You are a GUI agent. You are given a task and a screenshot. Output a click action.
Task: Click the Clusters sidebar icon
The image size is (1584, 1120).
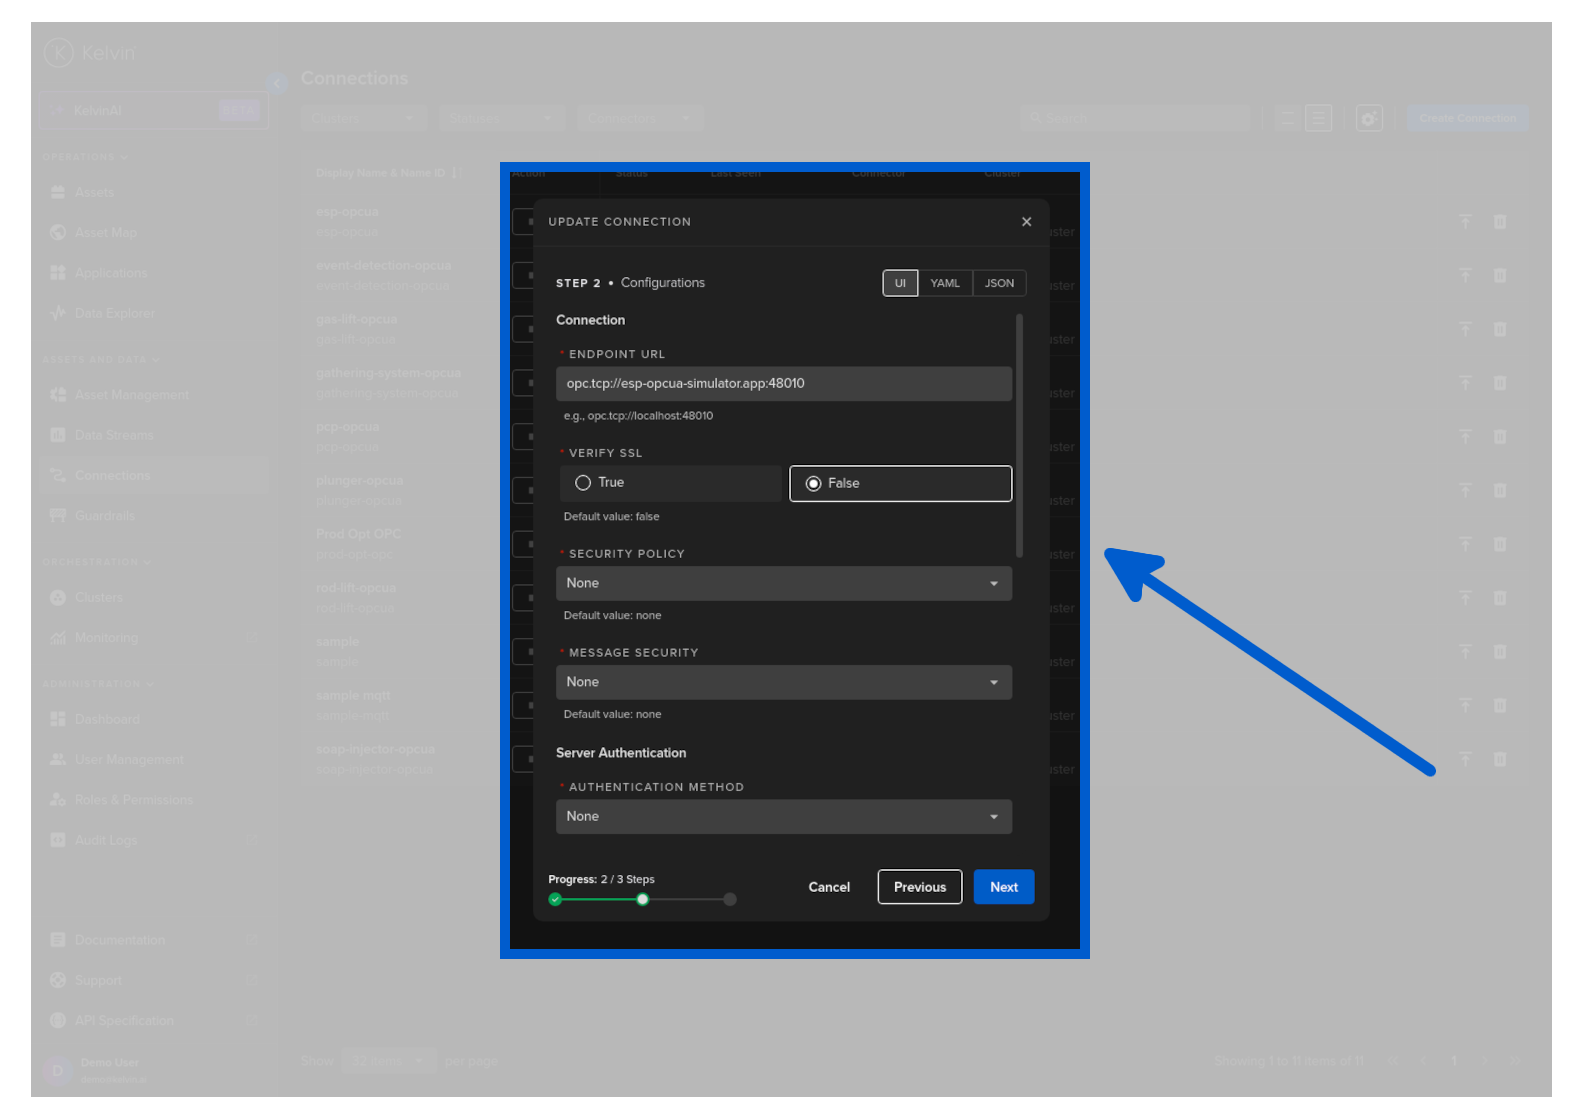coord(58,597)
